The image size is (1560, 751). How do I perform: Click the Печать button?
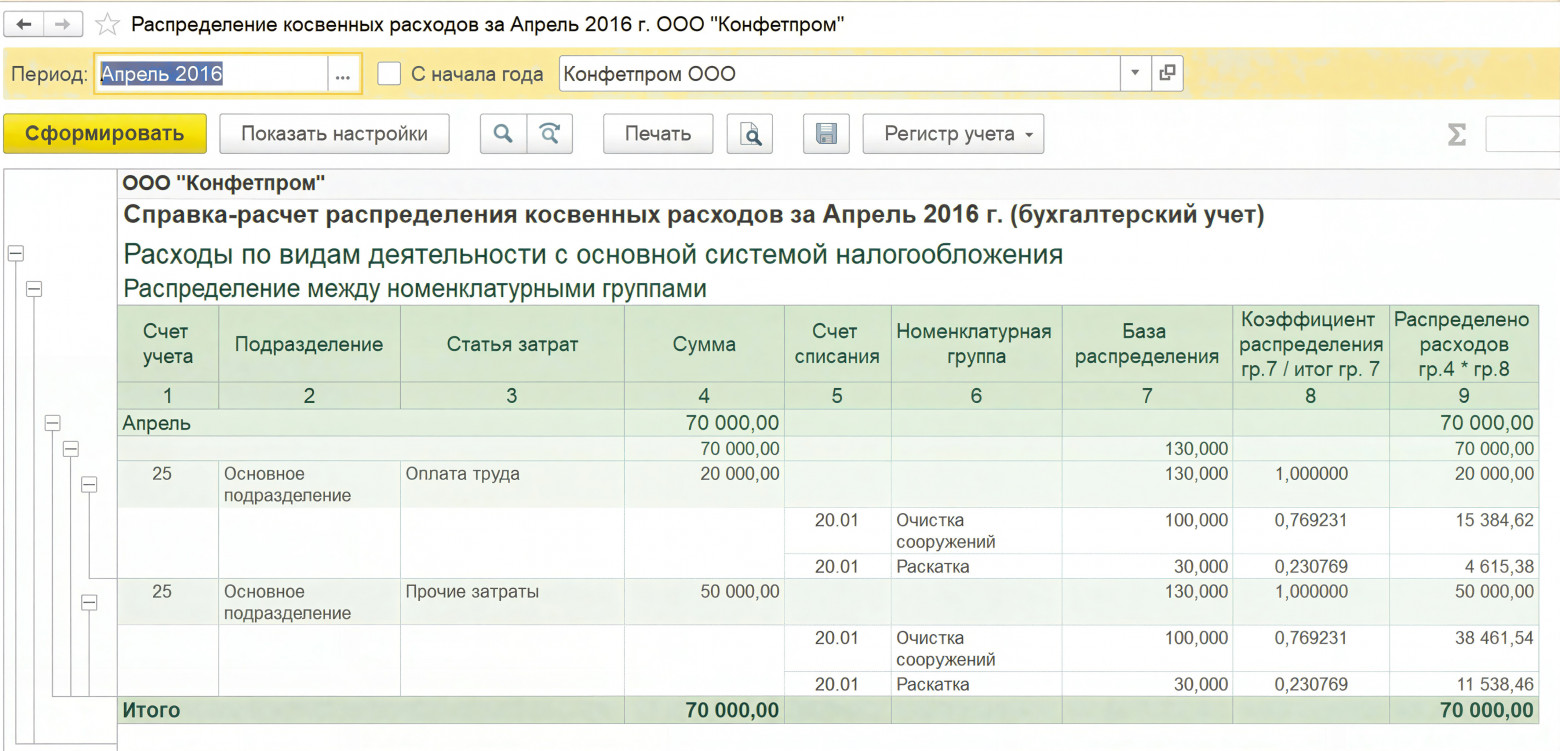(657, 133)
